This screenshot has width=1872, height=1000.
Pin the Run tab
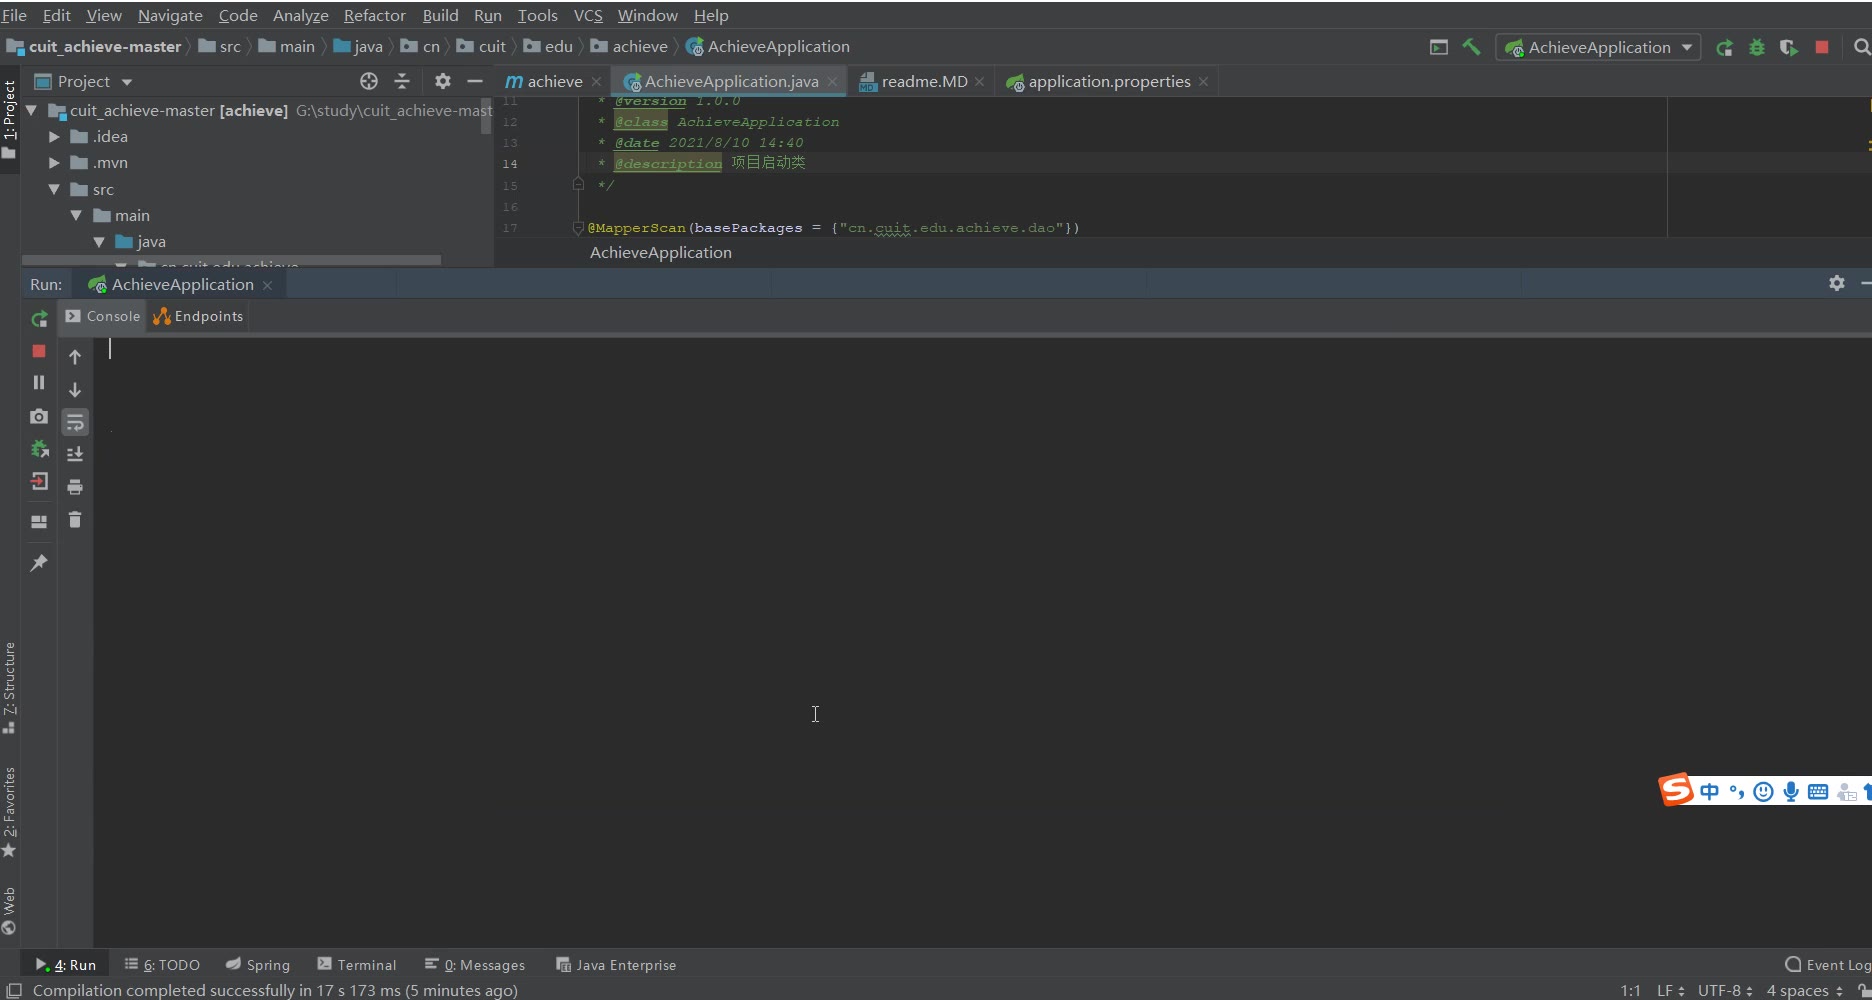[x=39, y=563]
